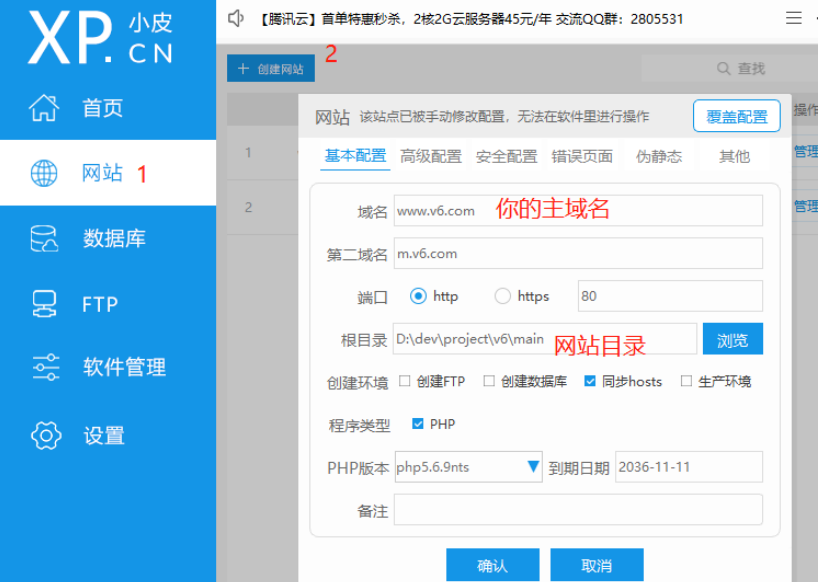Click the 覆盖配置 button
The width and height of the screenshot is (821, 582).
[x=736, y=116]
